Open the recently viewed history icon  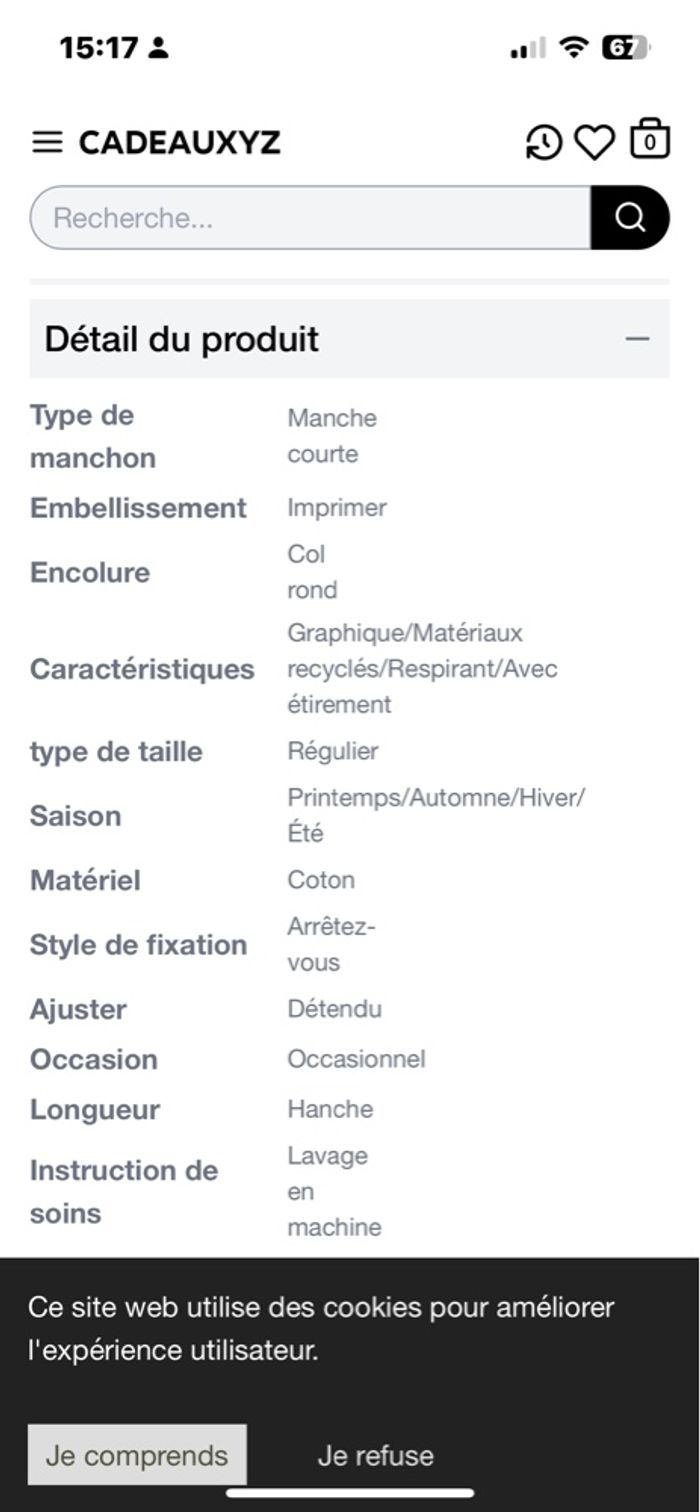click(544, 143)
